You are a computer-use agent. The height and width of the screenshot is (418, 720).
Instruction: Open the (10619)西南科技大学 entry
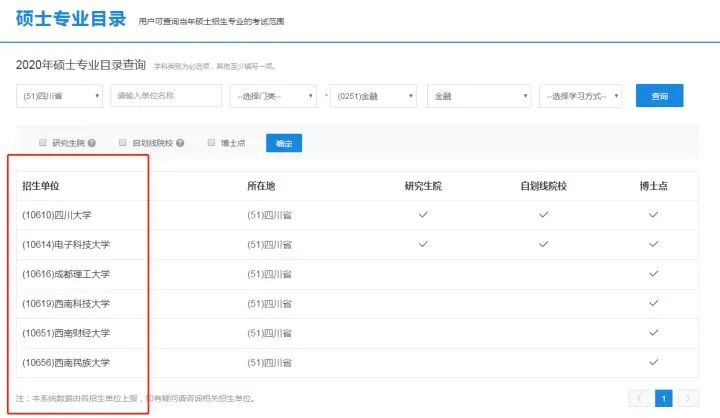[66, 304]
